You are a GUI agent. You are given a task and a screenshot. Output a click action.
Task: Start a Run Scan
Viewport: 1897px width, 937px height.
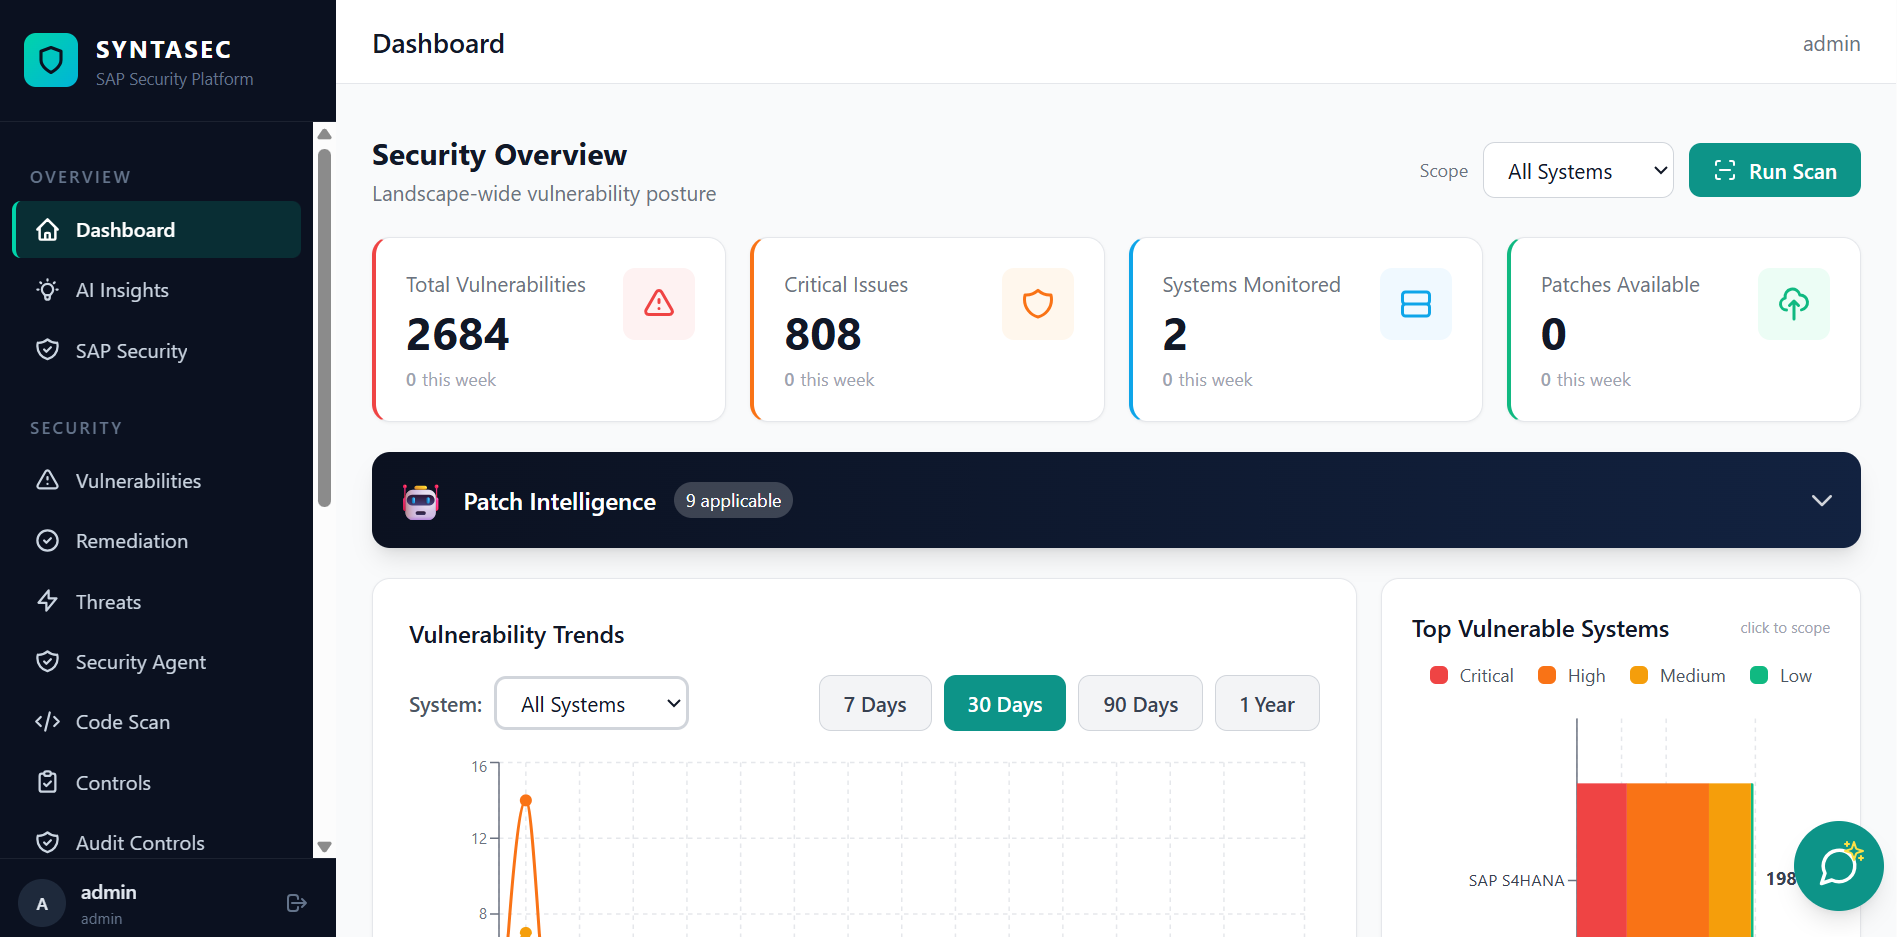click(x=1775, y=171)
